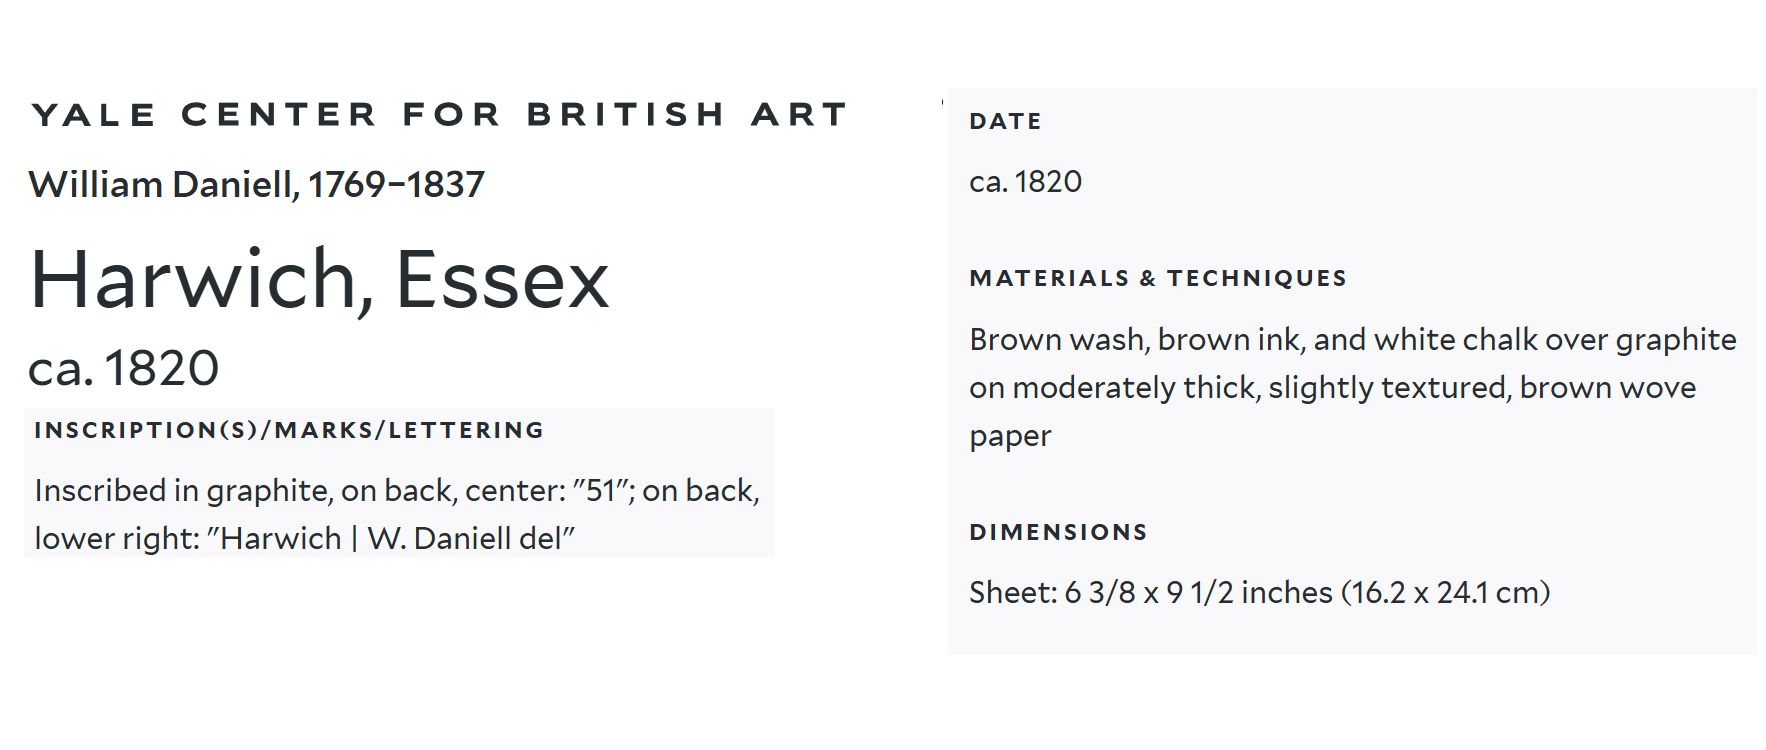The image size is (1766, 750).
Task: Click "Inscribed in graphite" starting the inscription text
Action: (x=181, y=491)
